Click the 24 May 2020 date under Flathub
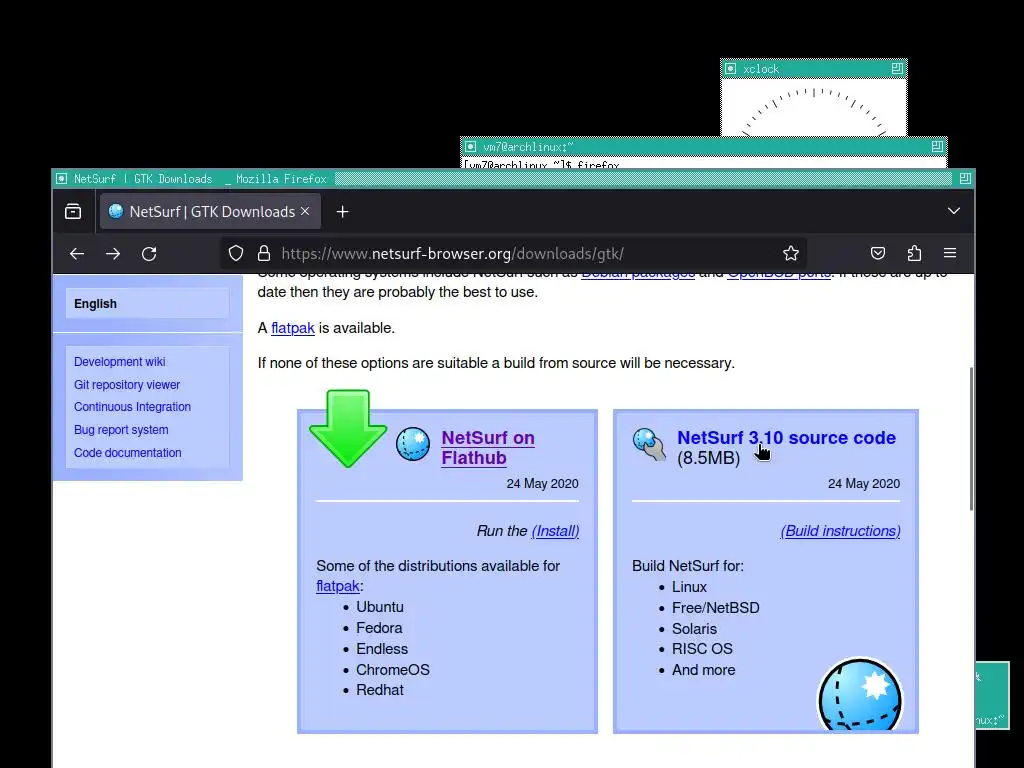The image size is (1024, 768). coord(543,483)
